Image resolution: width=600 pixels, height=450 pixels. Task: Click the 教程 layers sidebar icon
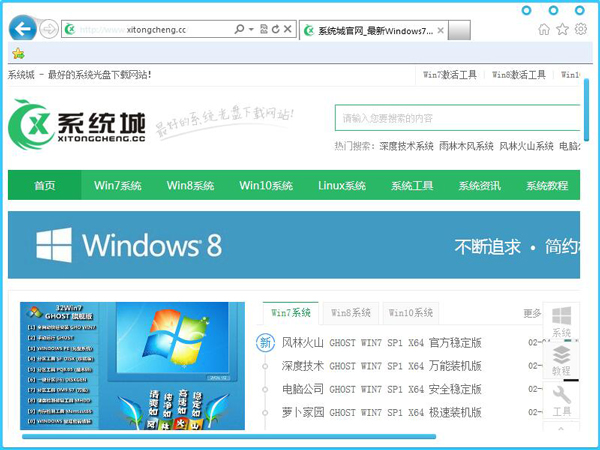click(561, 360)
